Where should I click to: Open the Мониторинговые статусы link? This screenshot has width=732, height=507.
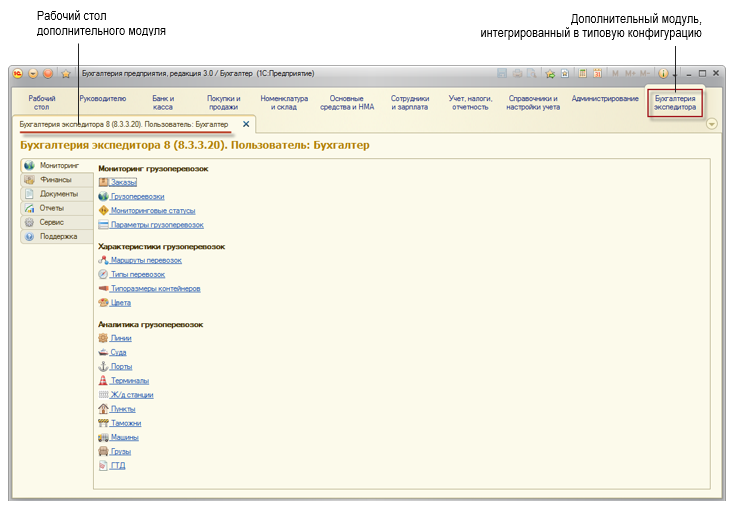click(153, 211)
